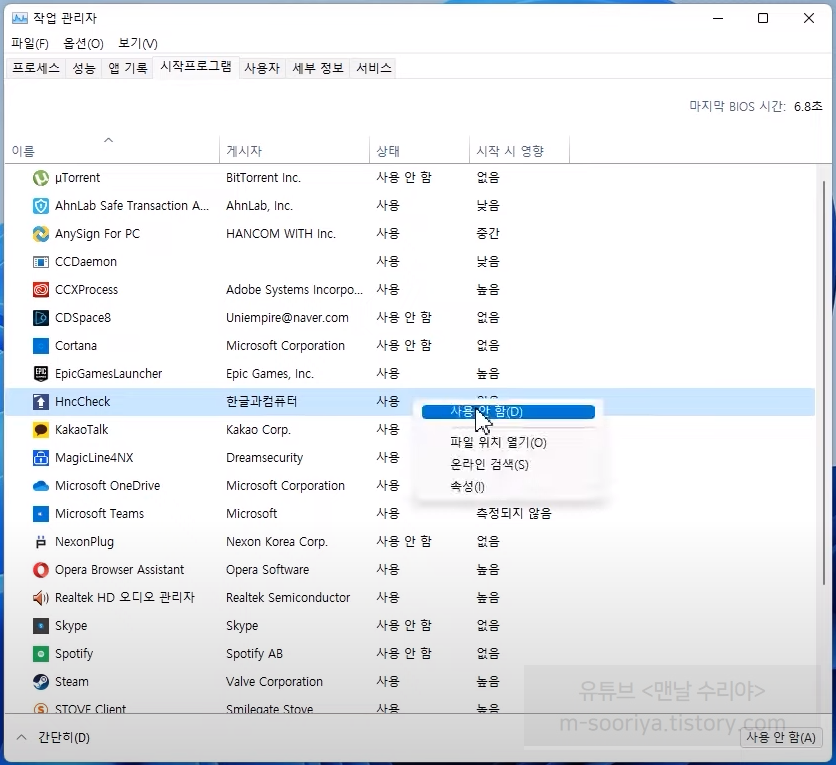Switch to the 앱 기록 tab
The width and height of the screenshot is (836, 765).
pyautogui.click(x=127, y=68)
